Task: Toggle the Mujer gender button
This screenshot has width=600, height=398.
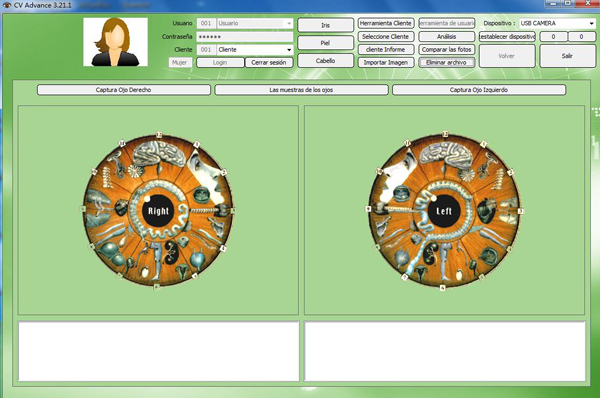Action: [180, 62]
